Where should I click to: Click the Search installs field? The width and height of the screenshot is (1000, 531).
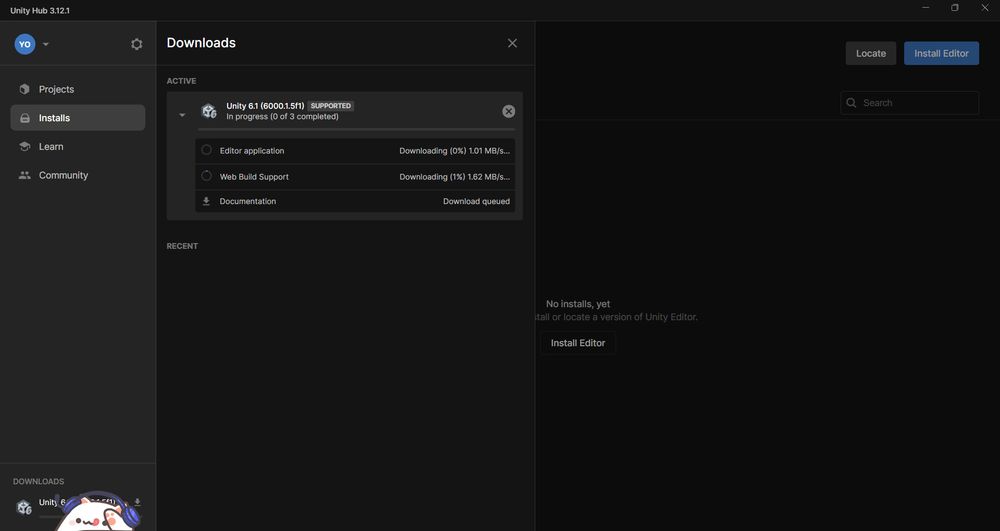(x=909, y=103)
